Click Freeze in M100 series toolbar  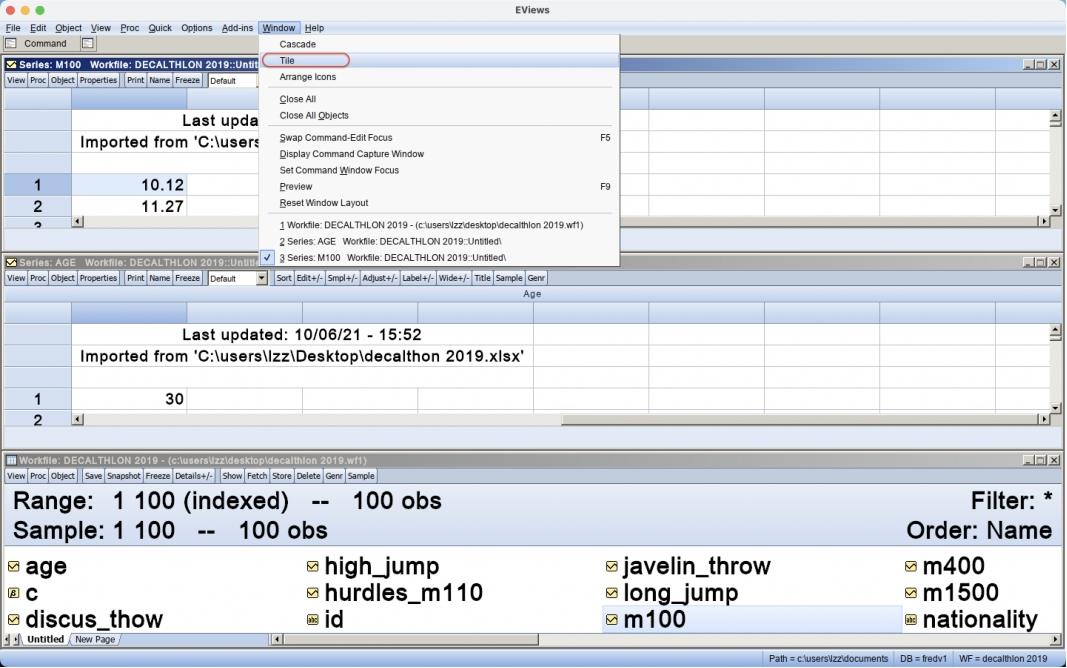coord(188,80)
